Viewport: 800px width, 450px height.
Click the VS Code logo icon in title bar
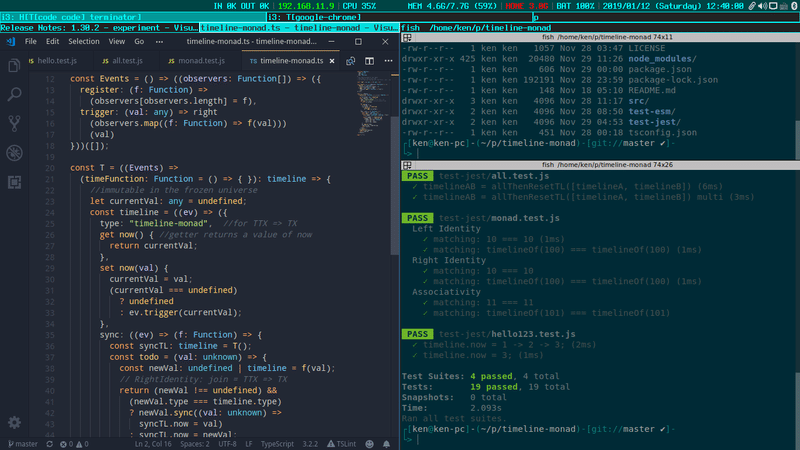point(11,41)
